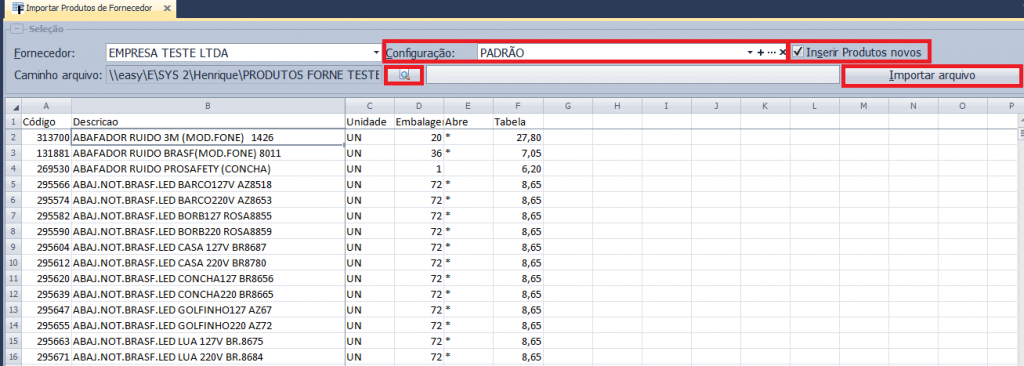The height and width of the screenshot is (366, 1024).
Task: Select cell with code 313700
Action: (x=46, y=137)
